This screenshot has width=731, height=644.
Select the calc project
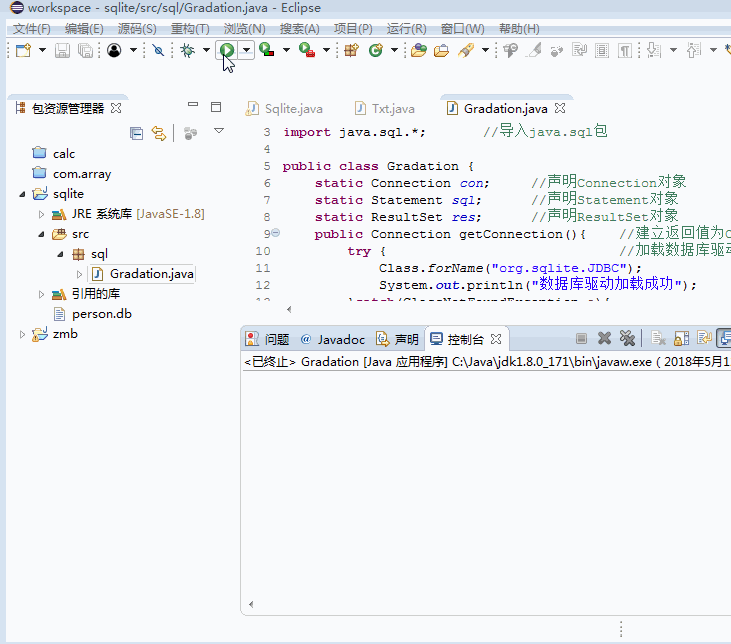[x=54, y=153]
